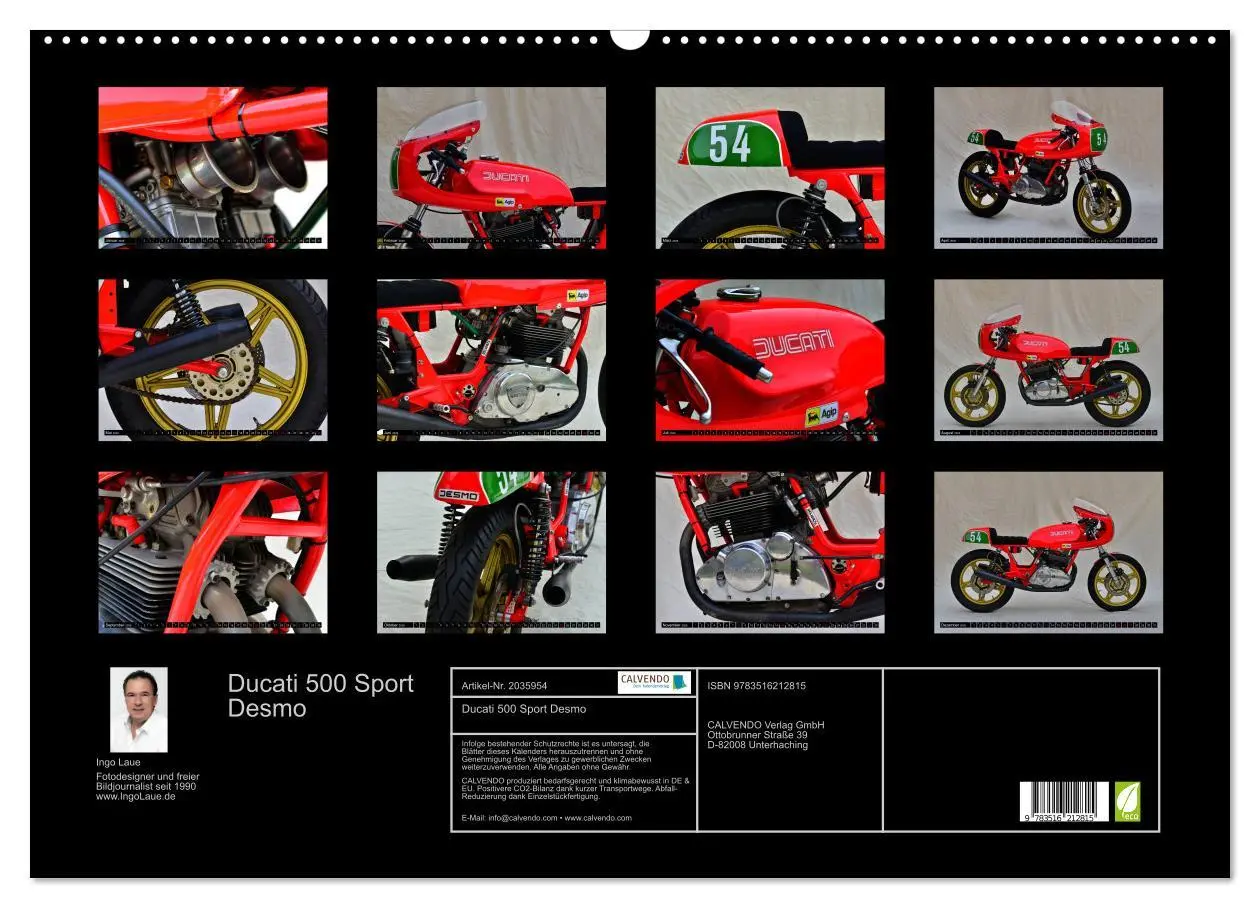
Task: Open the engine under red frame photo, middle row
Action: pos(491,360)
